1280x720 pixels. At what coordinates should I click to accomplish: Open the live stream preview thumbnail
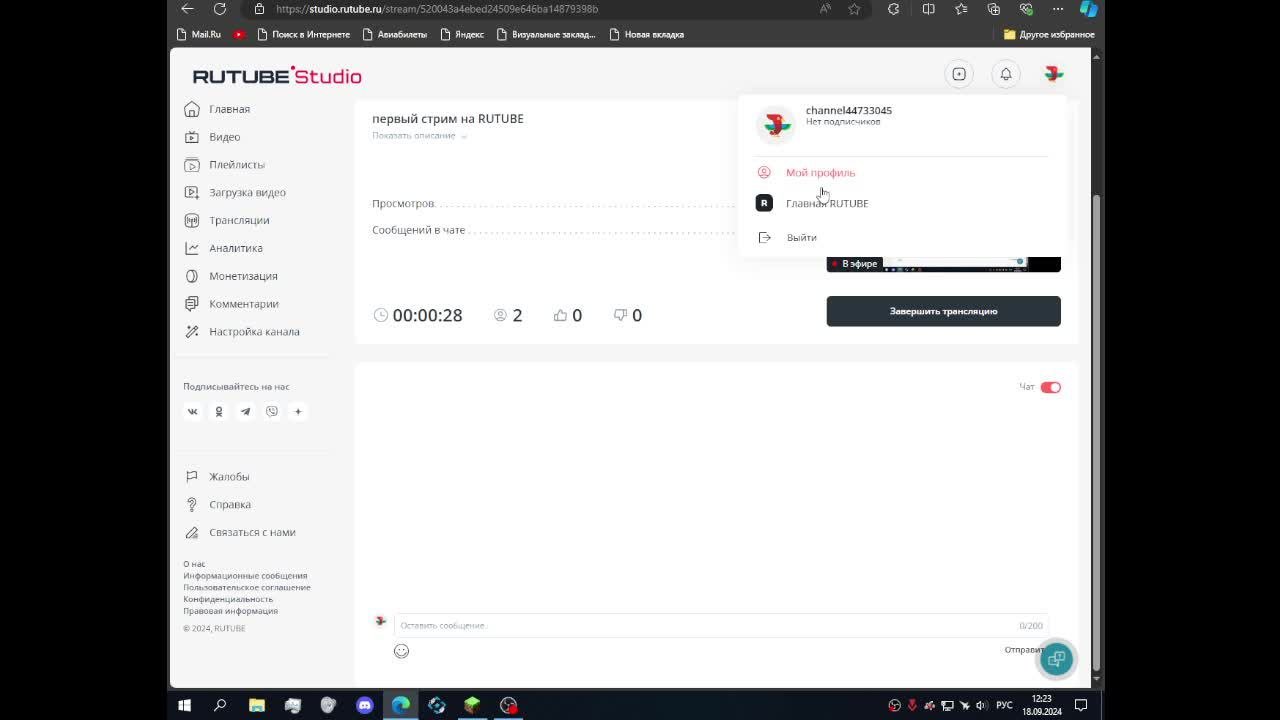pos(943,264)
